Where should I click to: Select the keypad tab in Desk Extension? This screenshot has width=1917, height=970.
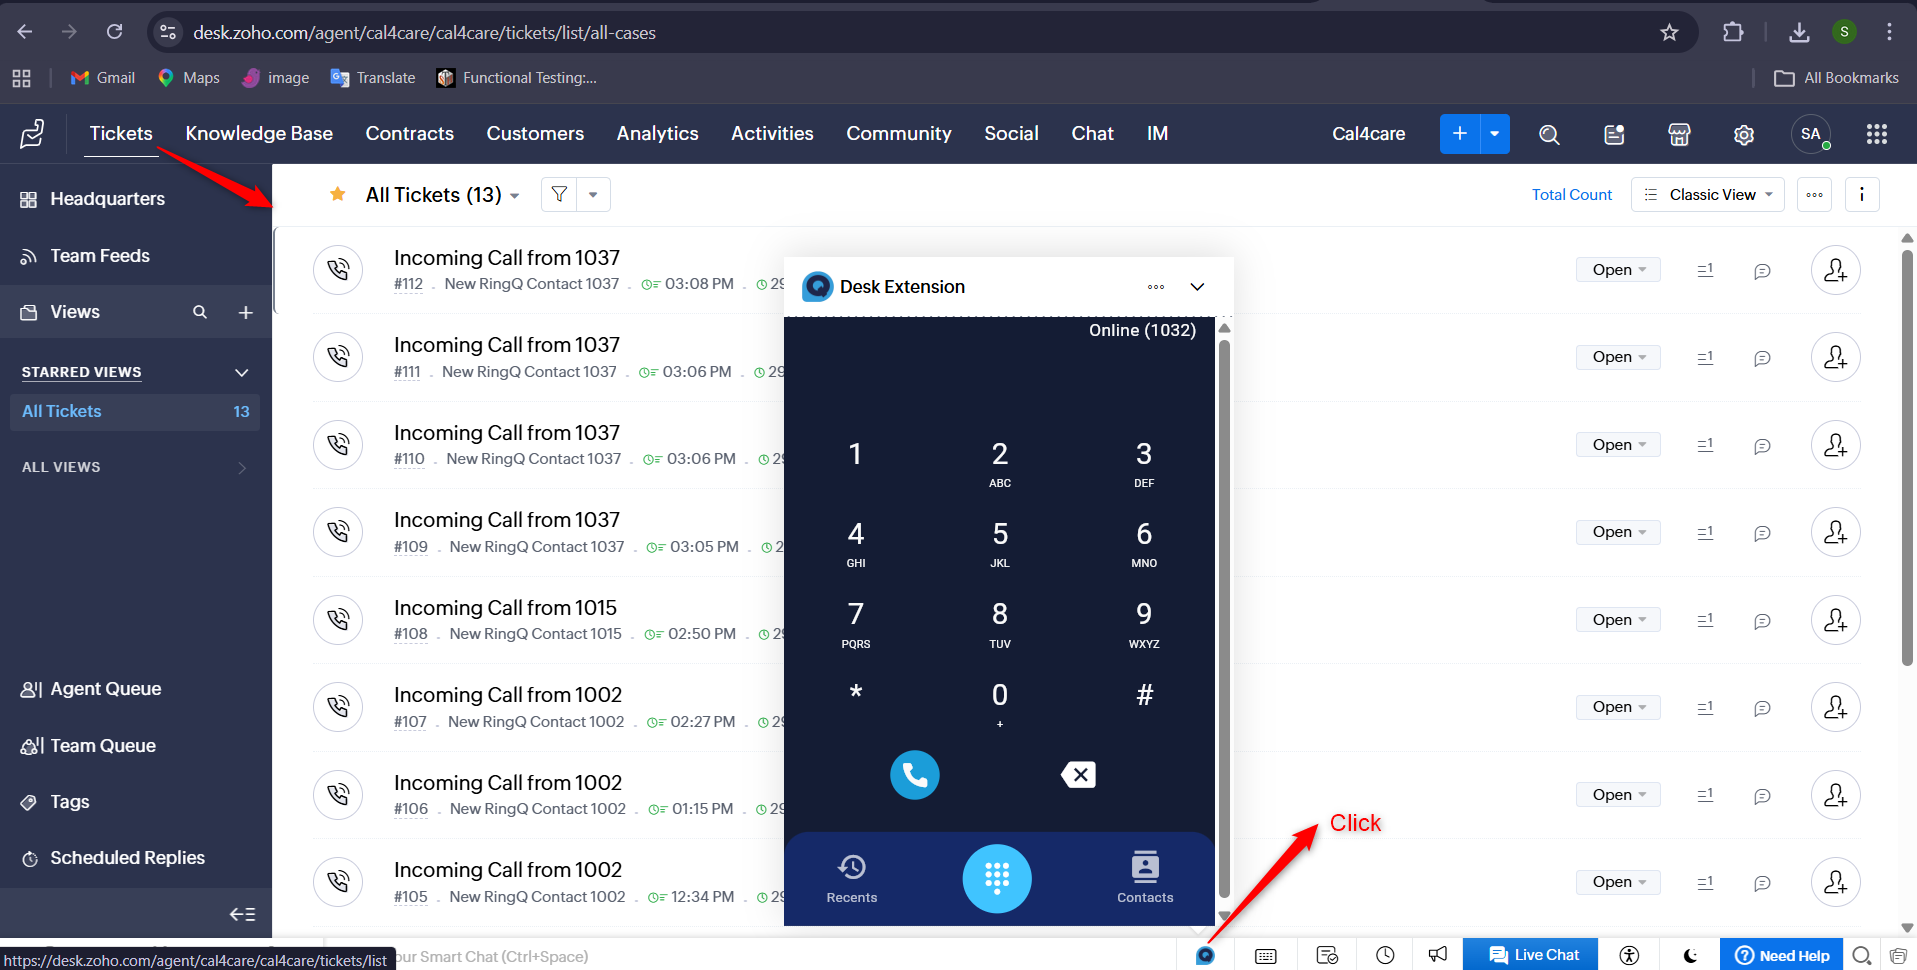pos(997,879)
